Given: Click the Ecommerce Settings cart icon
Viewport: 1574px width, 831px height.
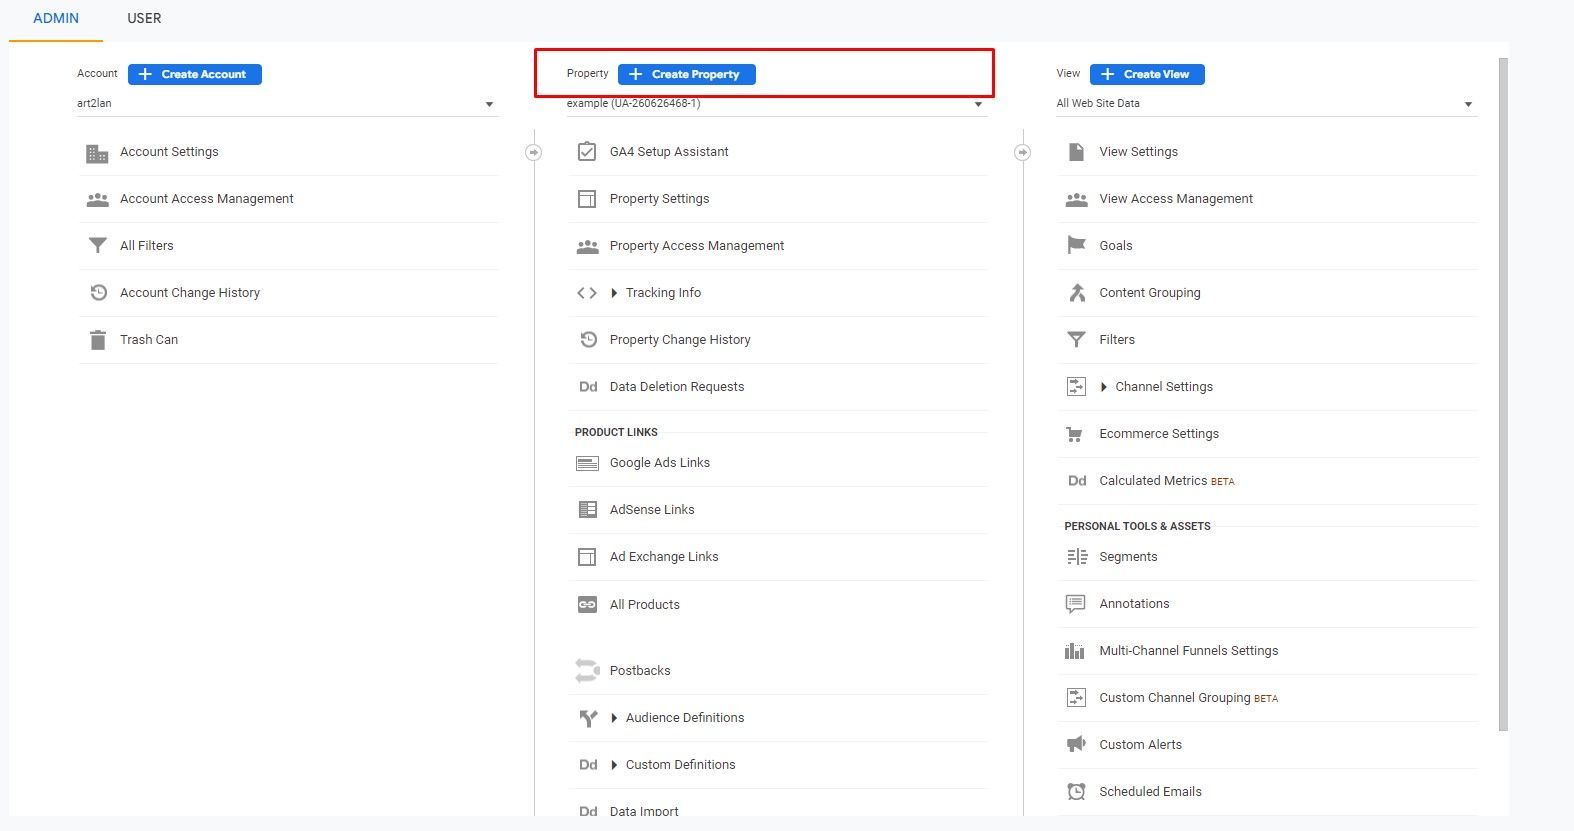Looking at the screenshot, I should pyautogui.click(x=1075, y=434).
